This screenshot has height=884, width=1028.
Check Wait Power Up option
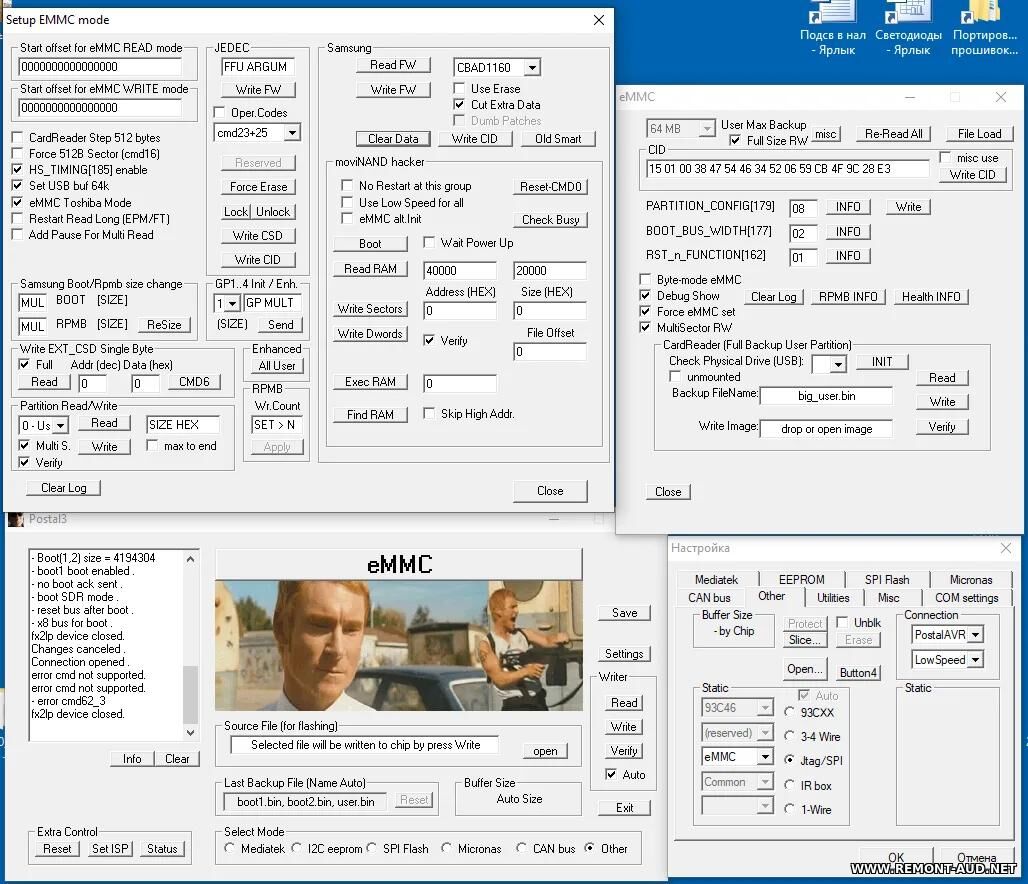429,243
